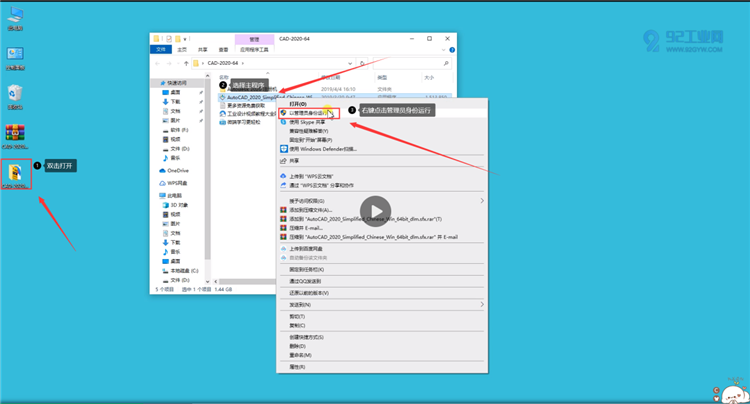Click the Explorer search box
The image size is (750, 404).
[411, 63]
